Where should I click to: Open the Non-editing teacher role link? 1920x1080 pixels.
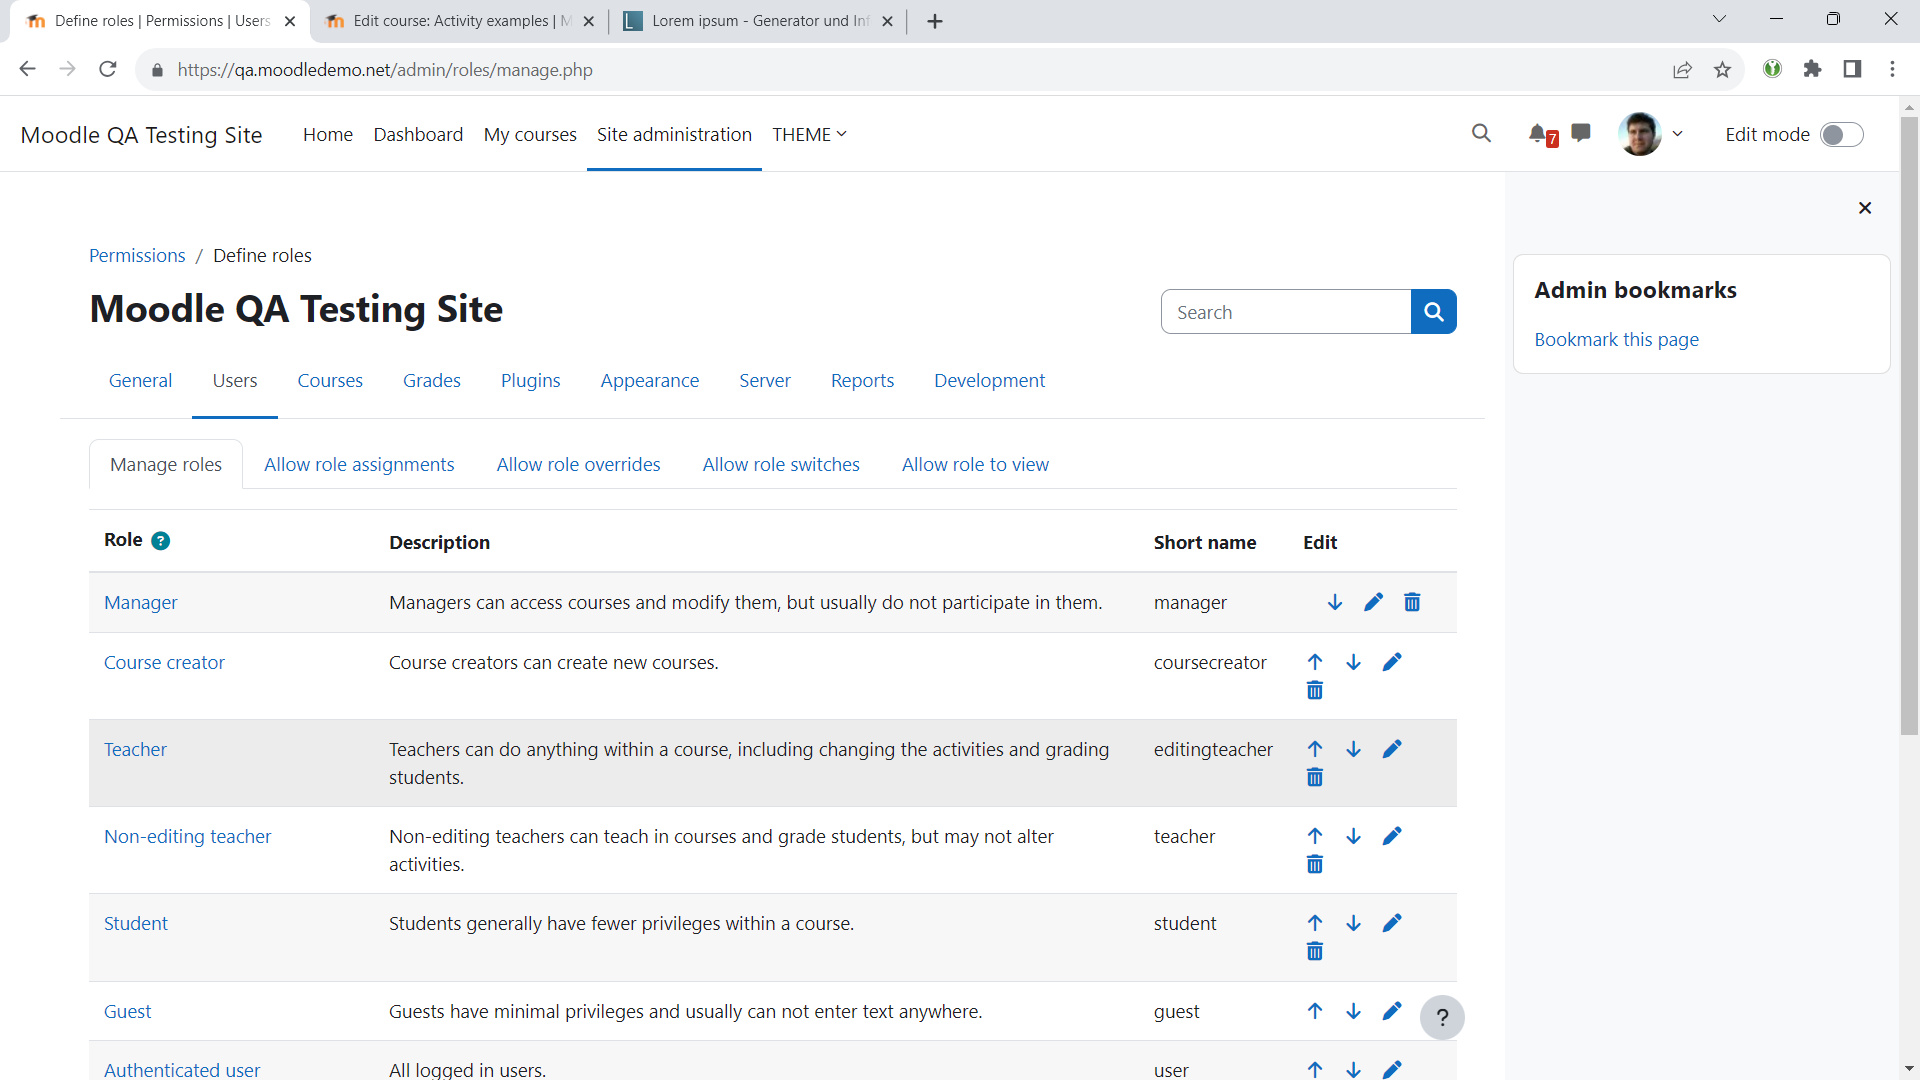187,836
